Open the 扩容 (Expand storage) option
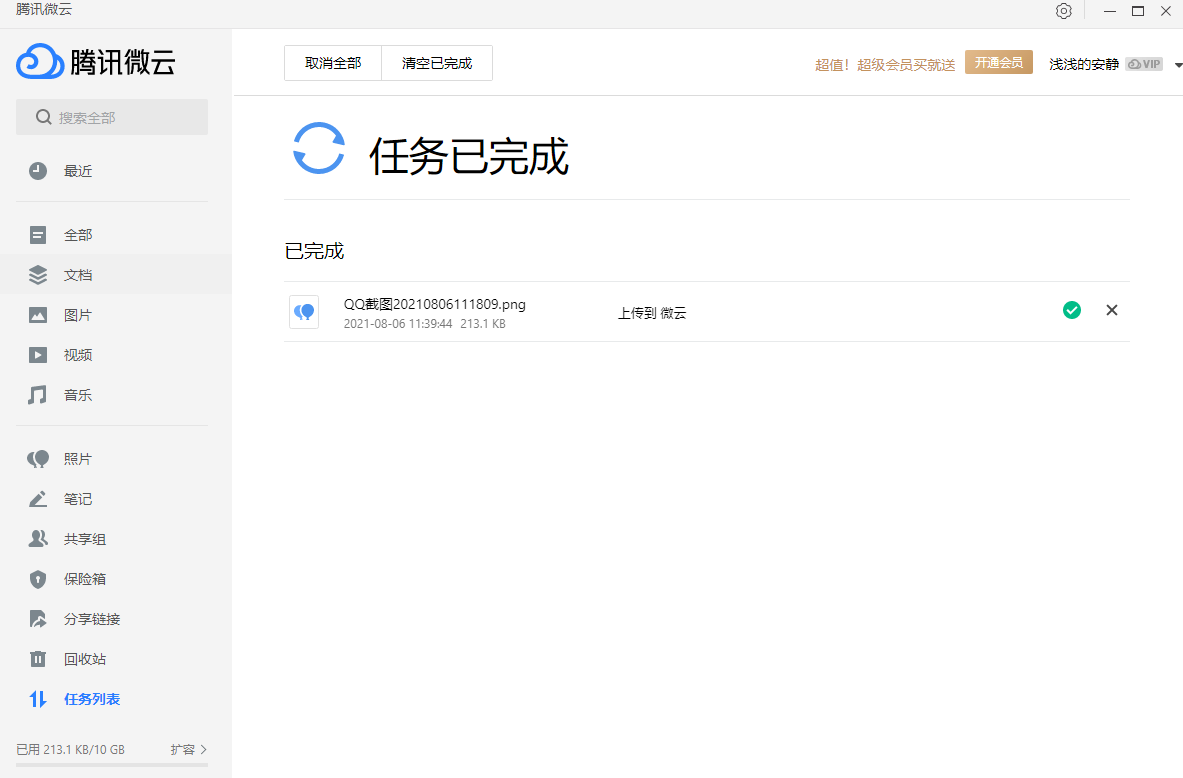Screen dimensions: 1183x778 coord(188,749)
